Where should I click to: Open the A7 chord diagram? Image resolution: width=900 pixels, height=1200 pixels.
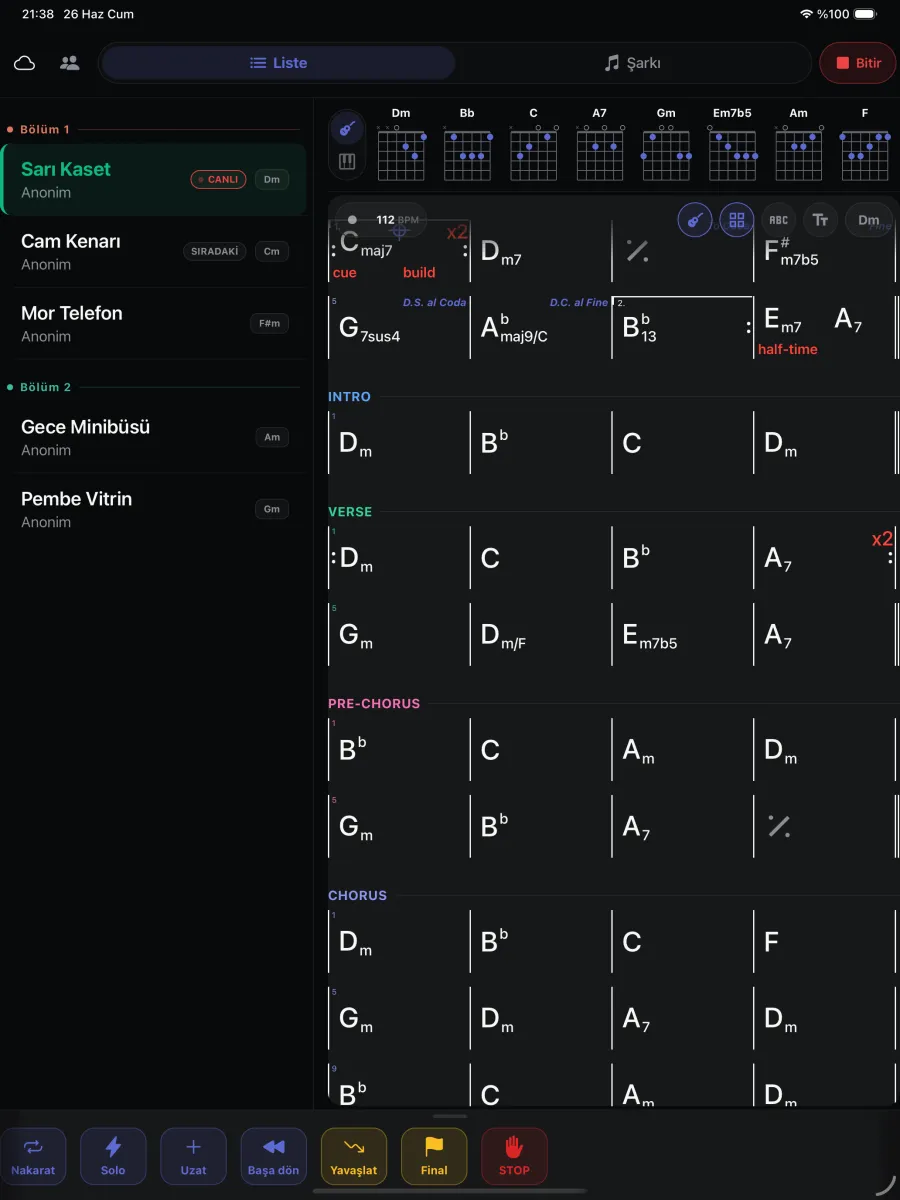click(x=599, y=144)
